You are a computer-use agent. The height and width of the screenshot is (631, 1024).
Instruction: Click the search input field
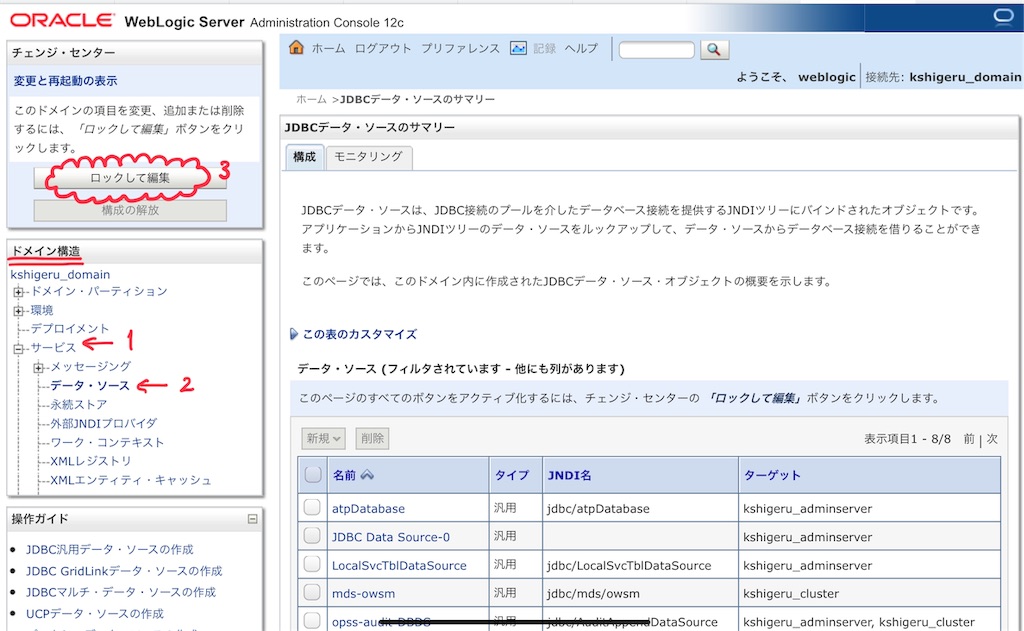pos(656,50)
